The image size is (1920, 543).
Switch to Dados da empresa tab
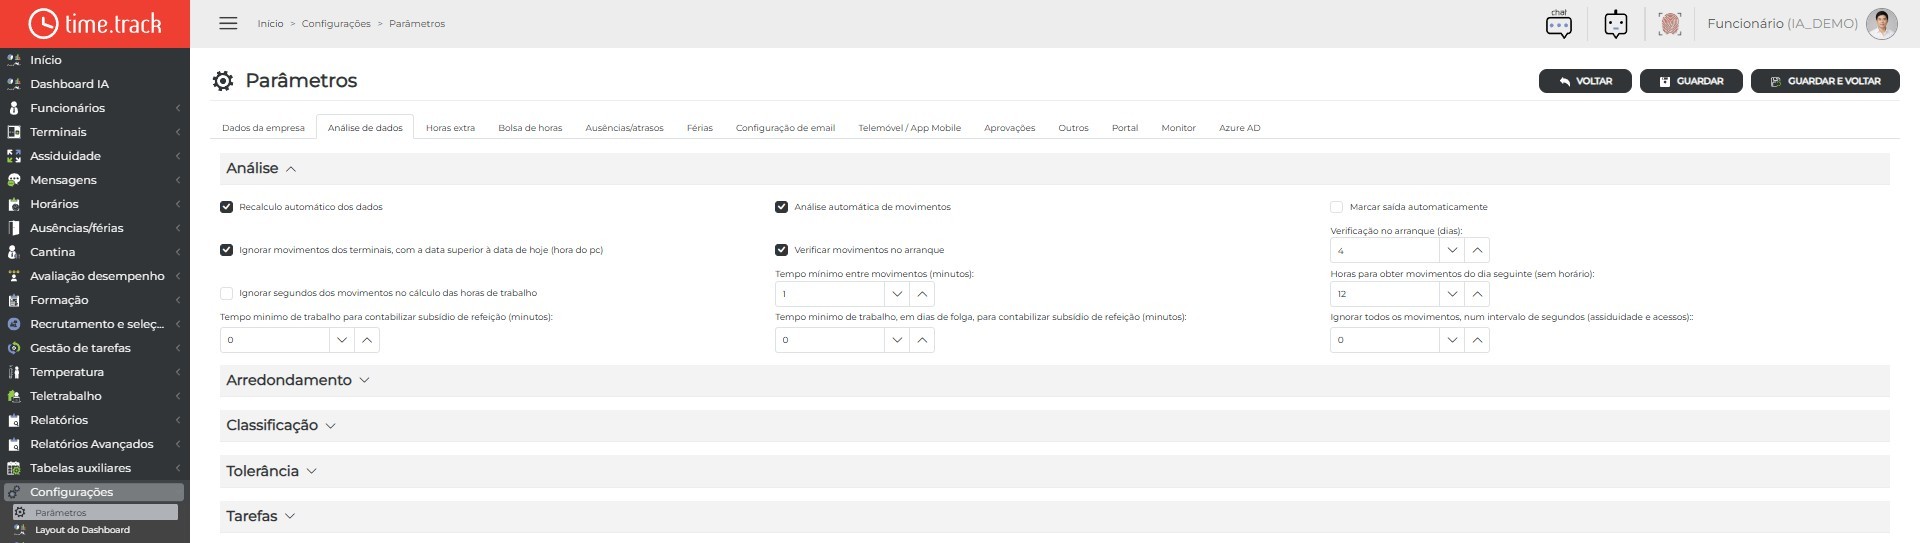263,128
